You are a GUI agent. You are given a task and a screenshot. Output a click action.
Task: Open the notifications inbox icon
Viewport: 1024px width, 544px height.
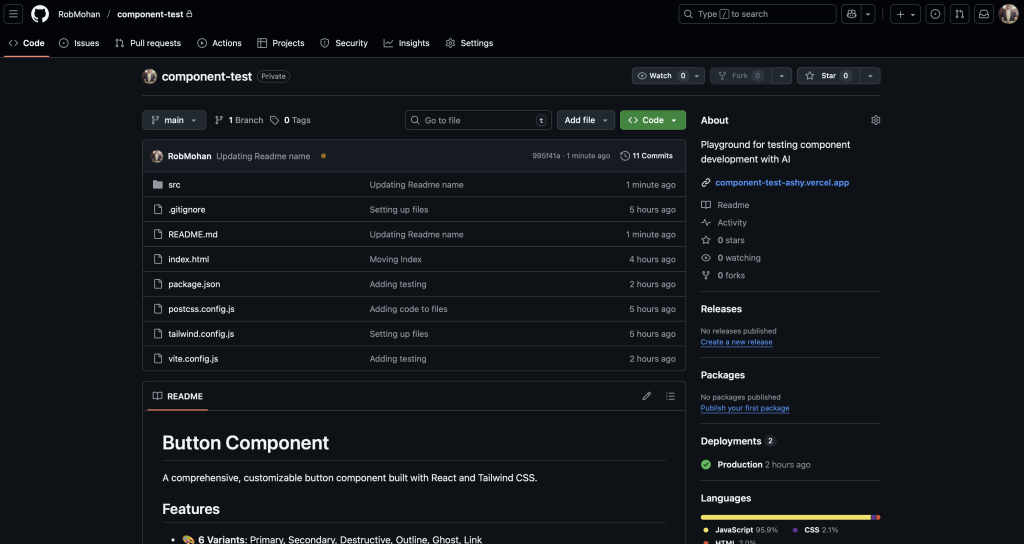[x=984, y=14]
